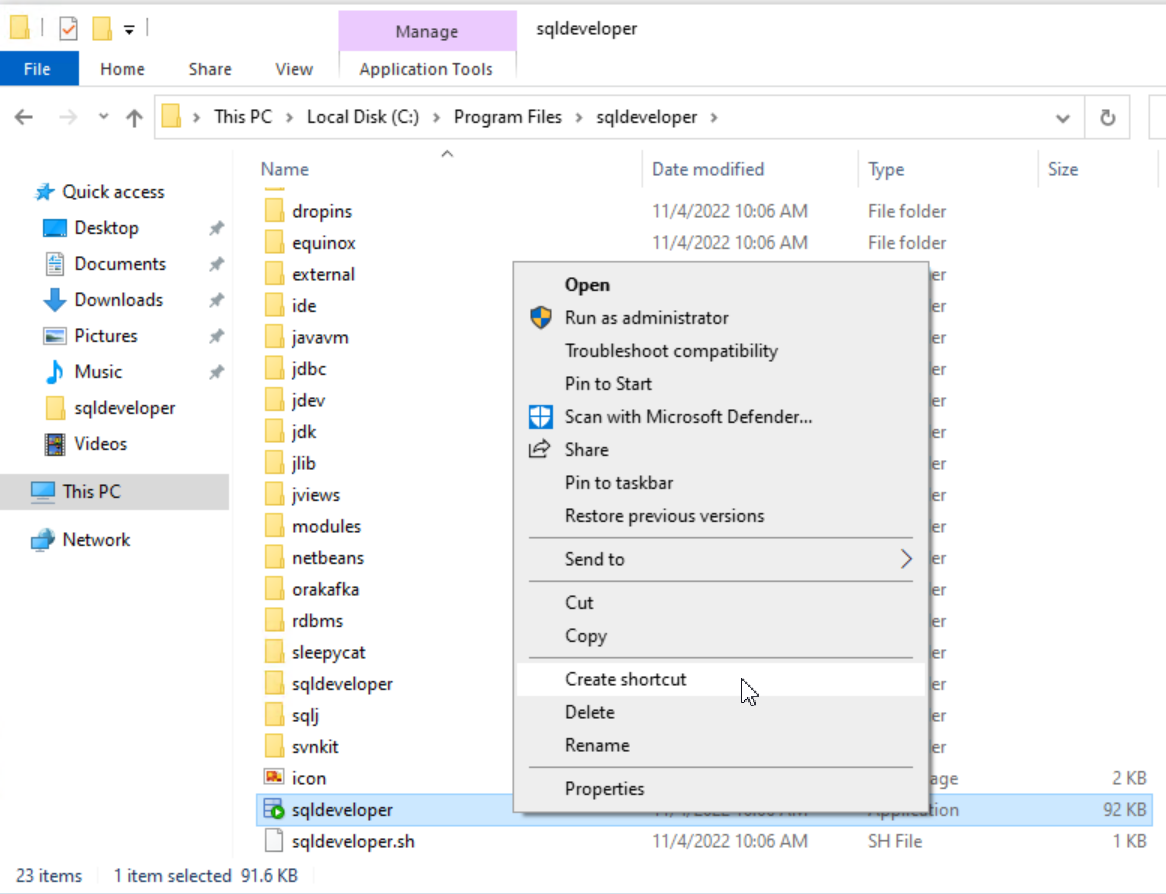Open Music in the navigation pane
This screenshot has width=1166, height=894.
(98, 372)
